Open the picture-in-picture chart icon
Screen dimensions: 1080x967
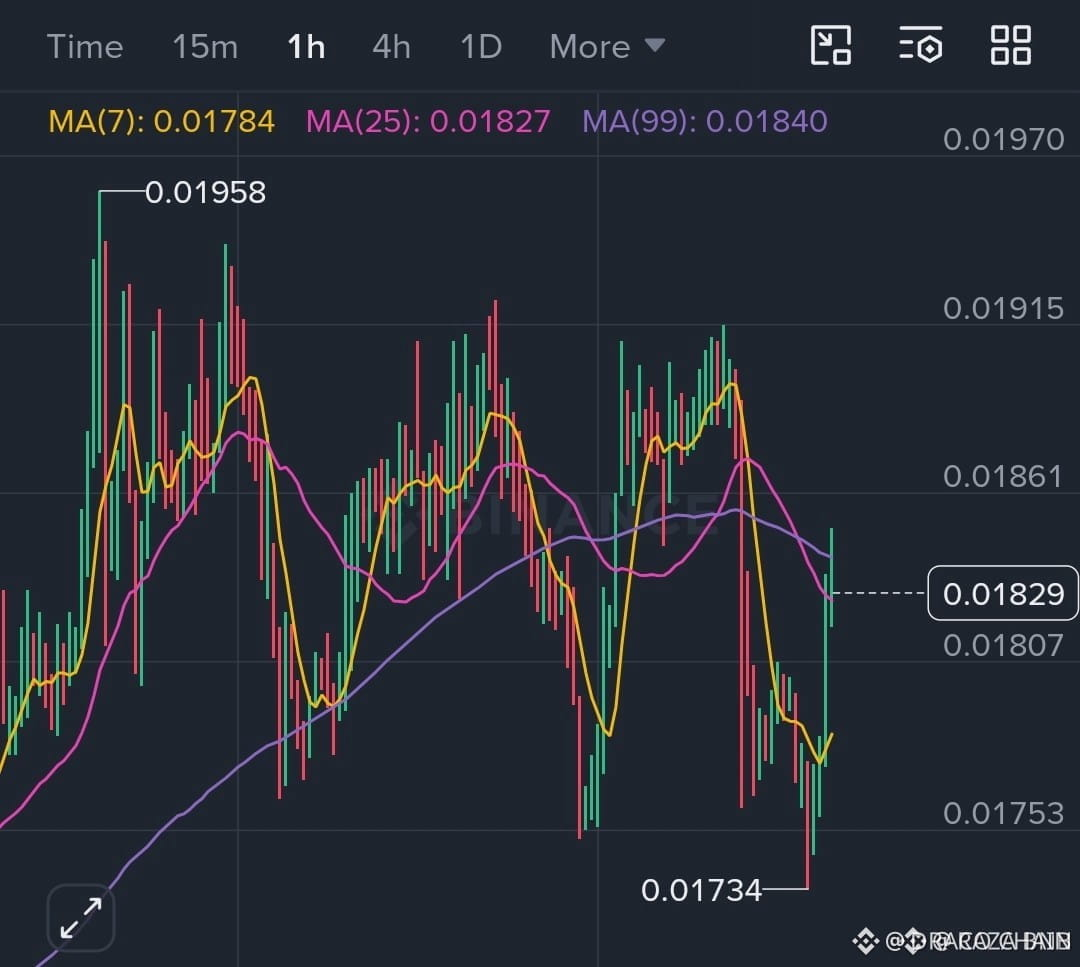pyautogui.click(x=831, y=45)
